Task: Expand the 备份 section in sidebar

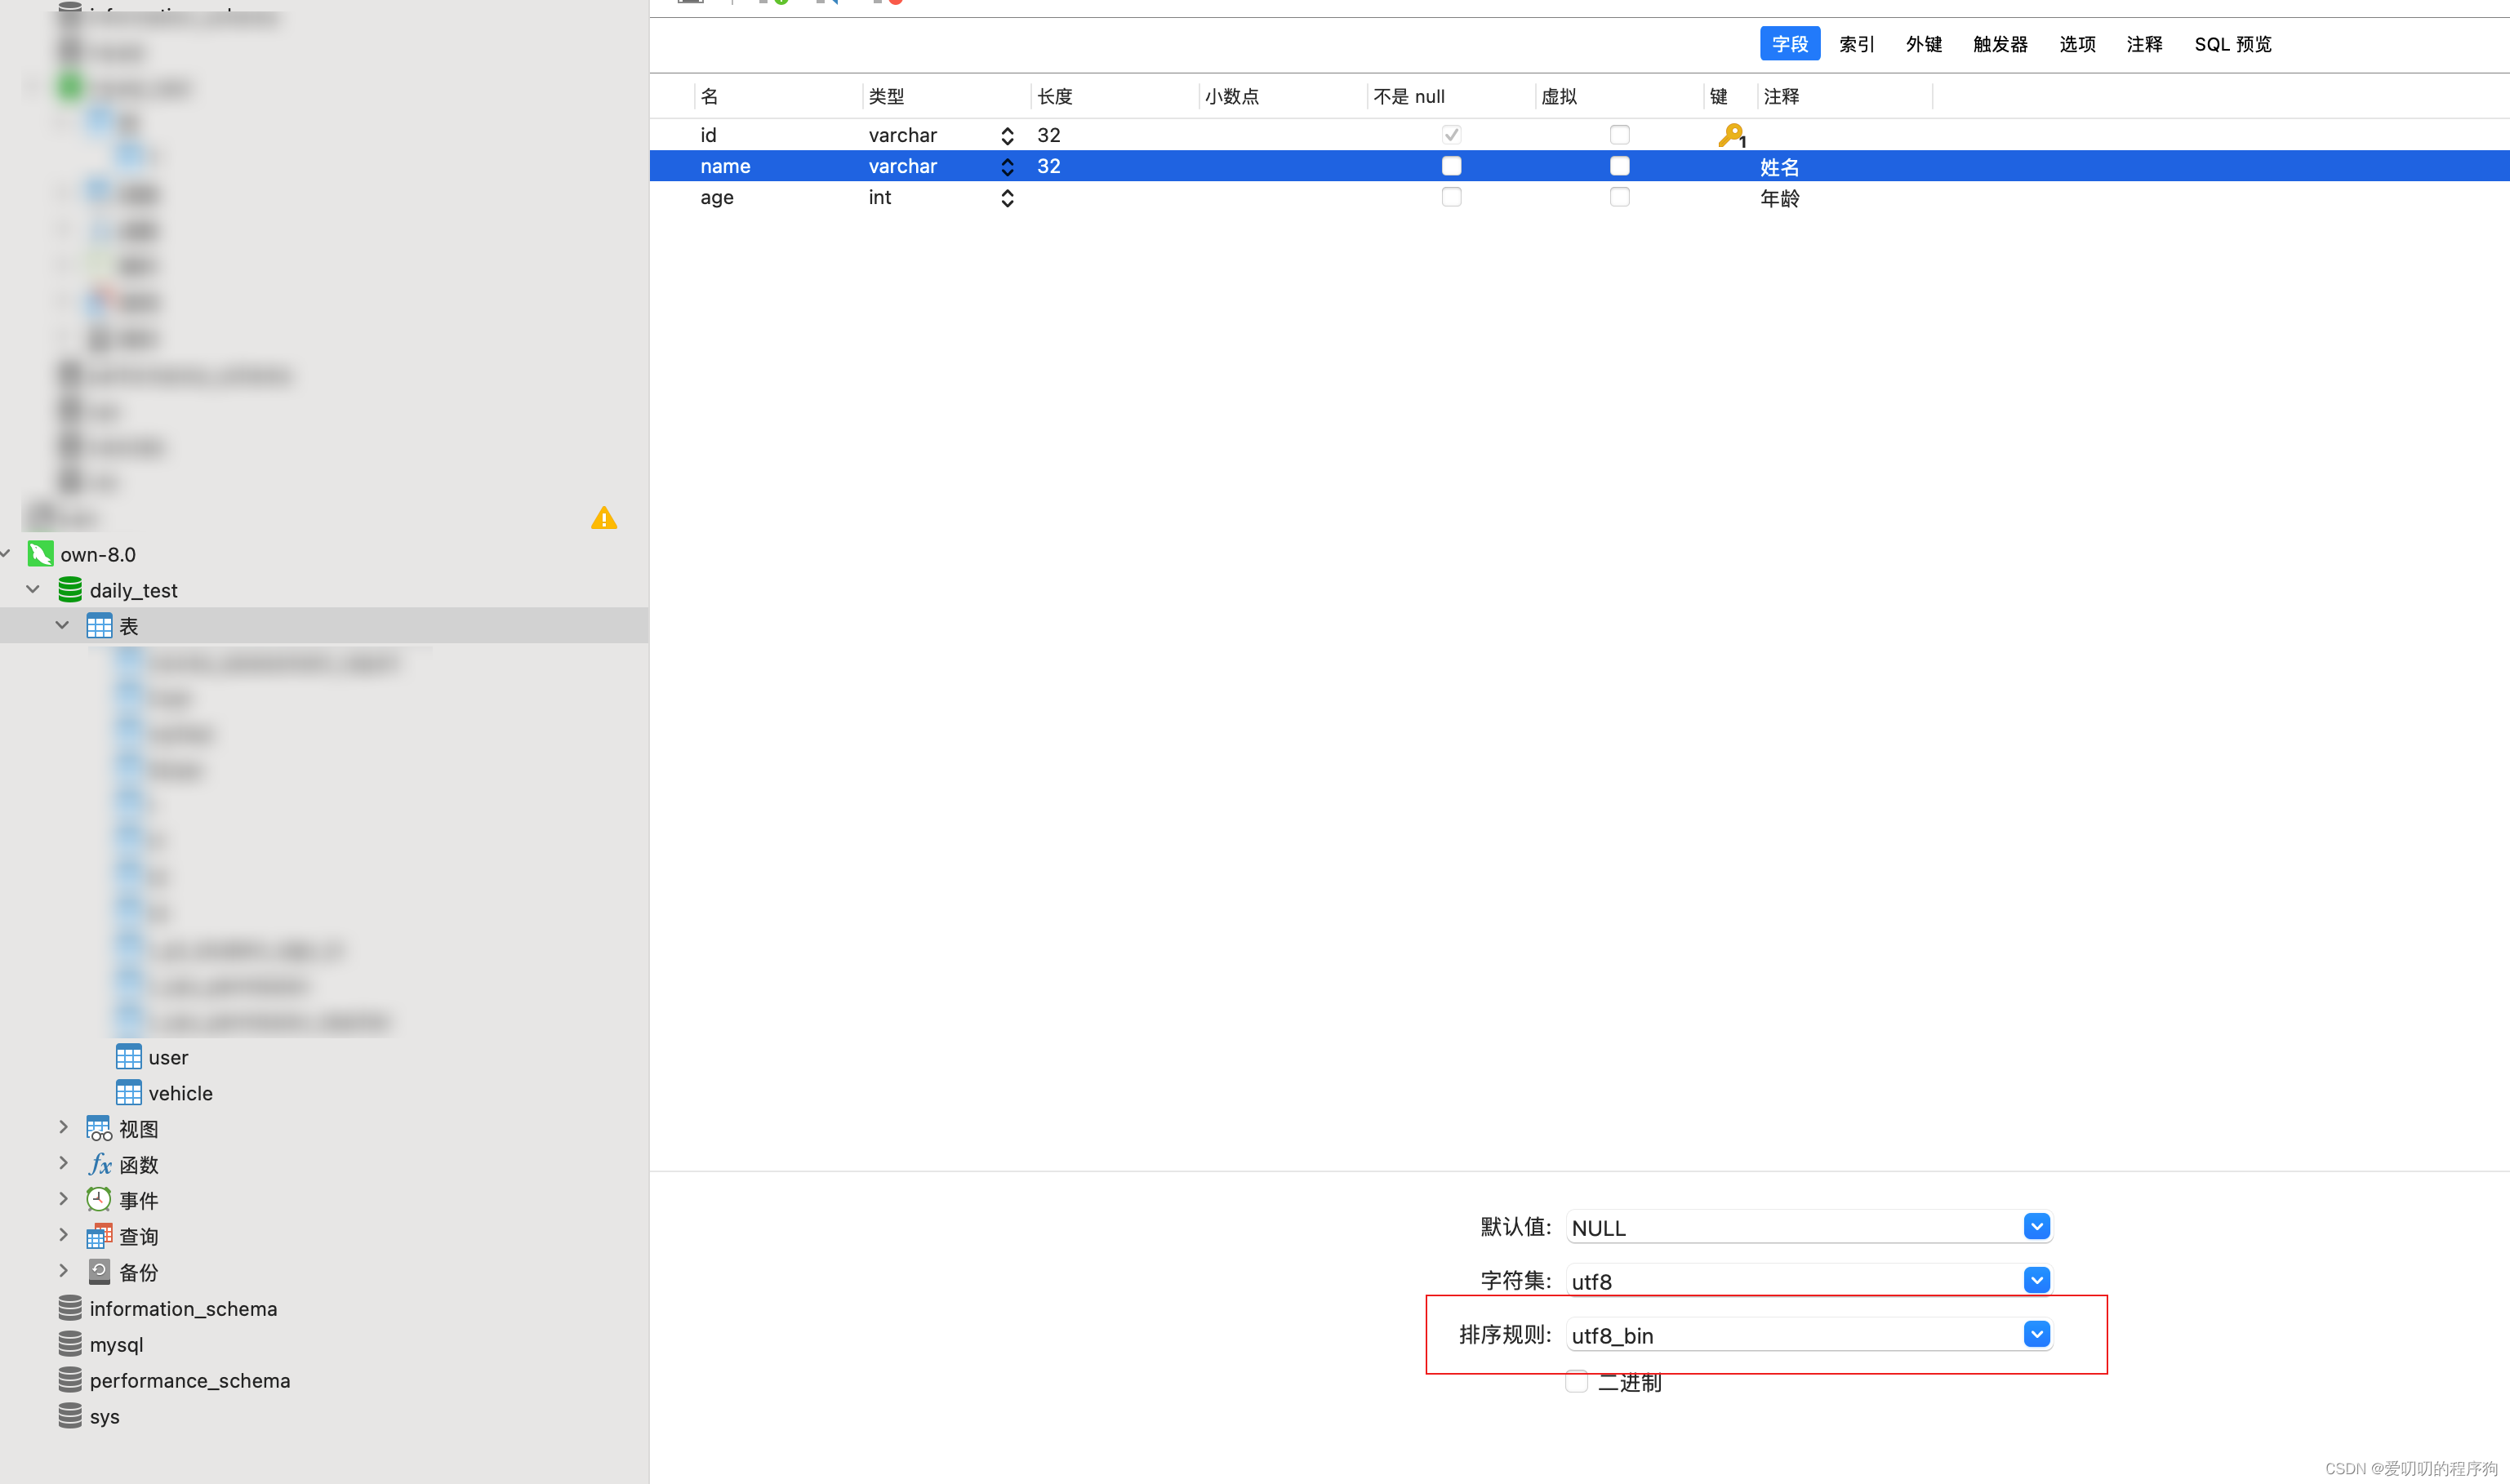Action: tap(62, 1270)
